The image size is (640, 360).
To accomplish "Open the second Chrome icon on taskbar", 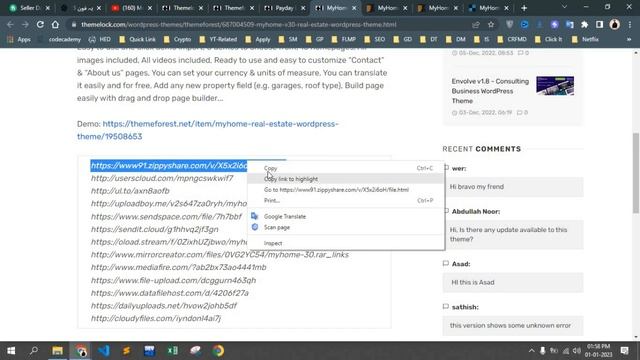I will pos(218,351).
